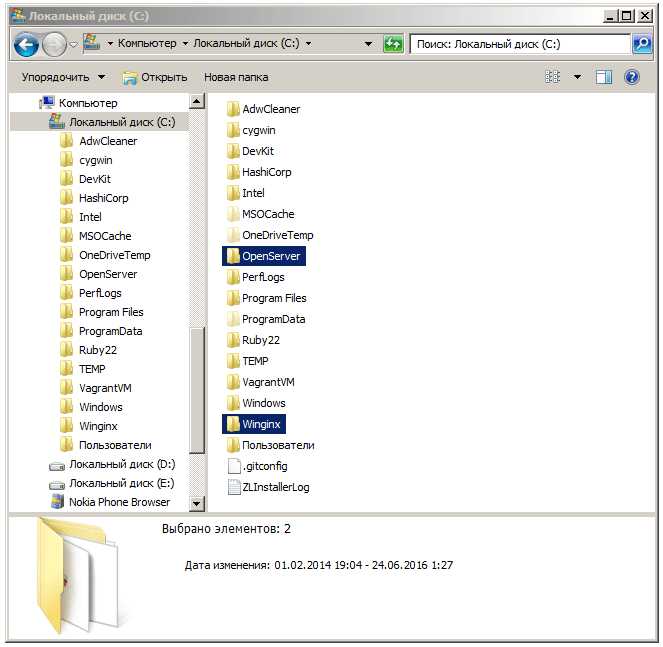Select HashiCorp in the navigation tree
Image resolution: width=663 pixels, height=647 pixels.
[103, 198]
